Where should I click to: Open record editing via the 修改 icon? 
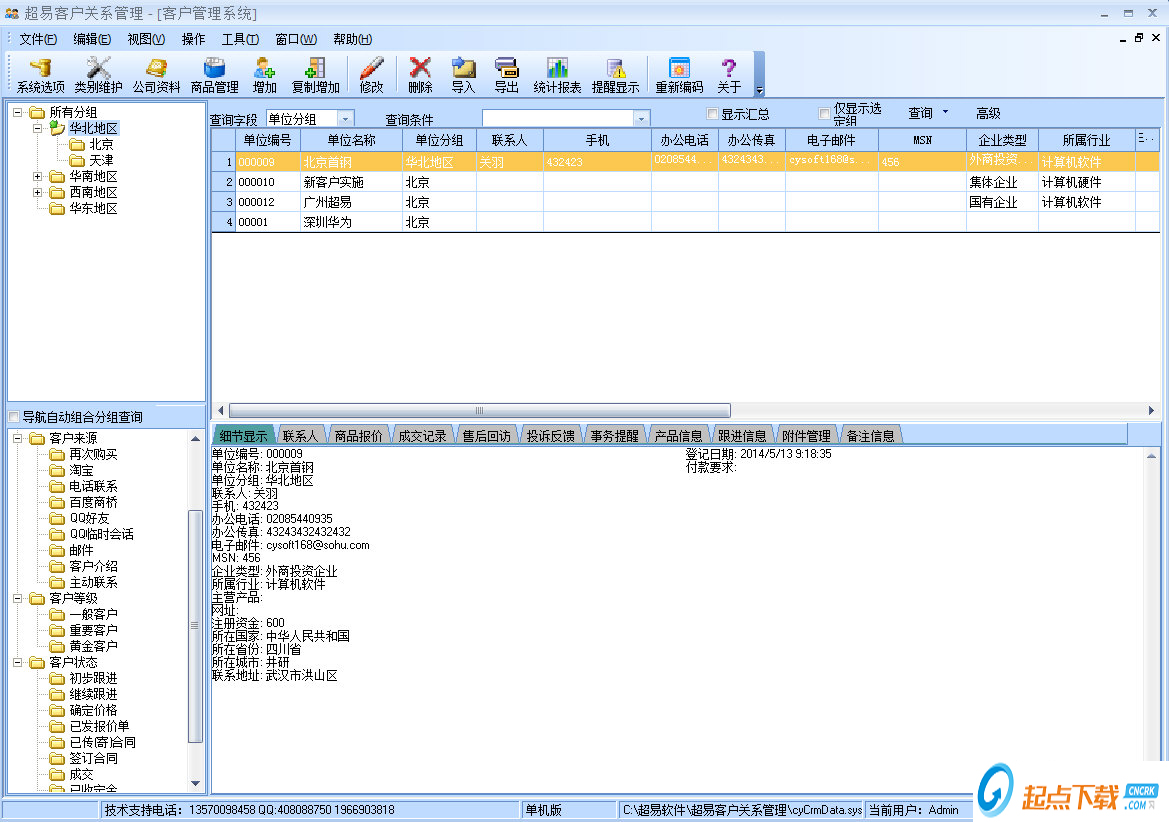click(371, 73)
